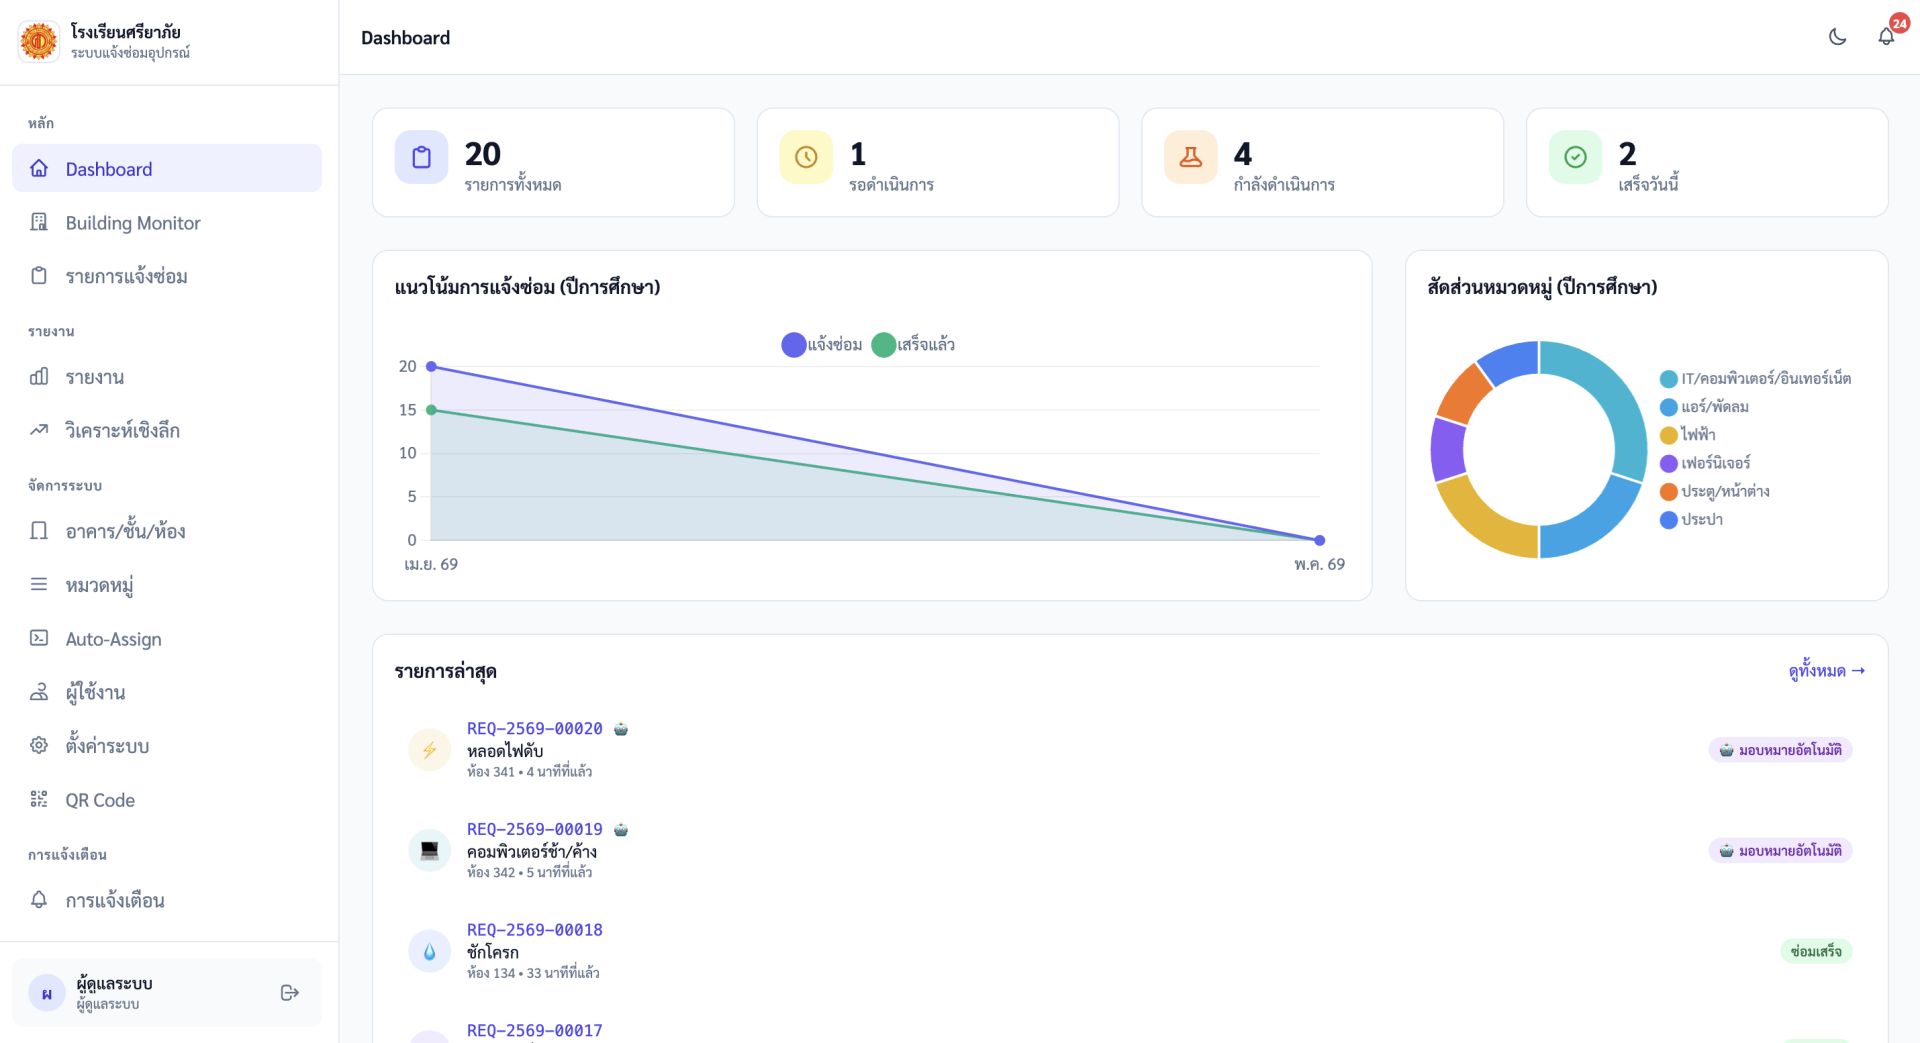Click the school logo in the sidebar
Viewport: 1920px width, 1043px height.
pos(39,41)
